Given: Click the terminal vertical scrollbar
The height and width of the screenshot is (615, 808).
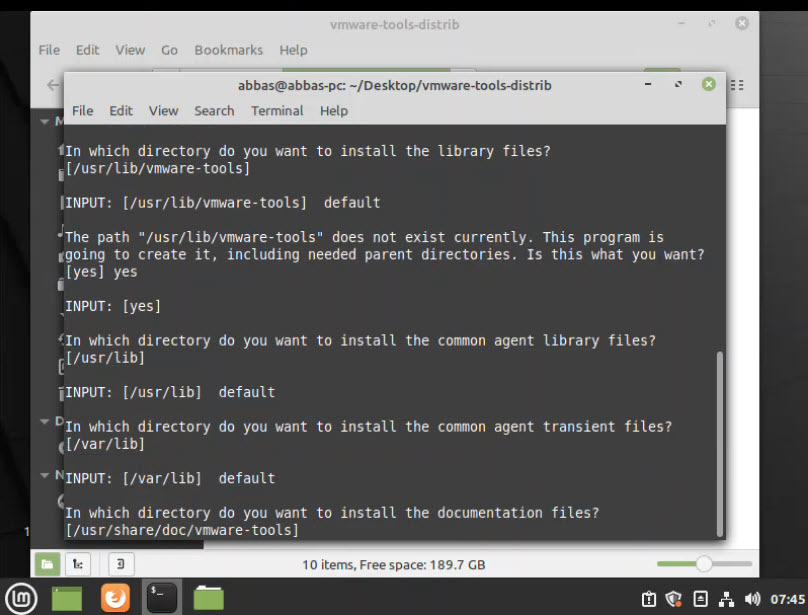Looking at the screenshot, I should click(x=719, y=444).
